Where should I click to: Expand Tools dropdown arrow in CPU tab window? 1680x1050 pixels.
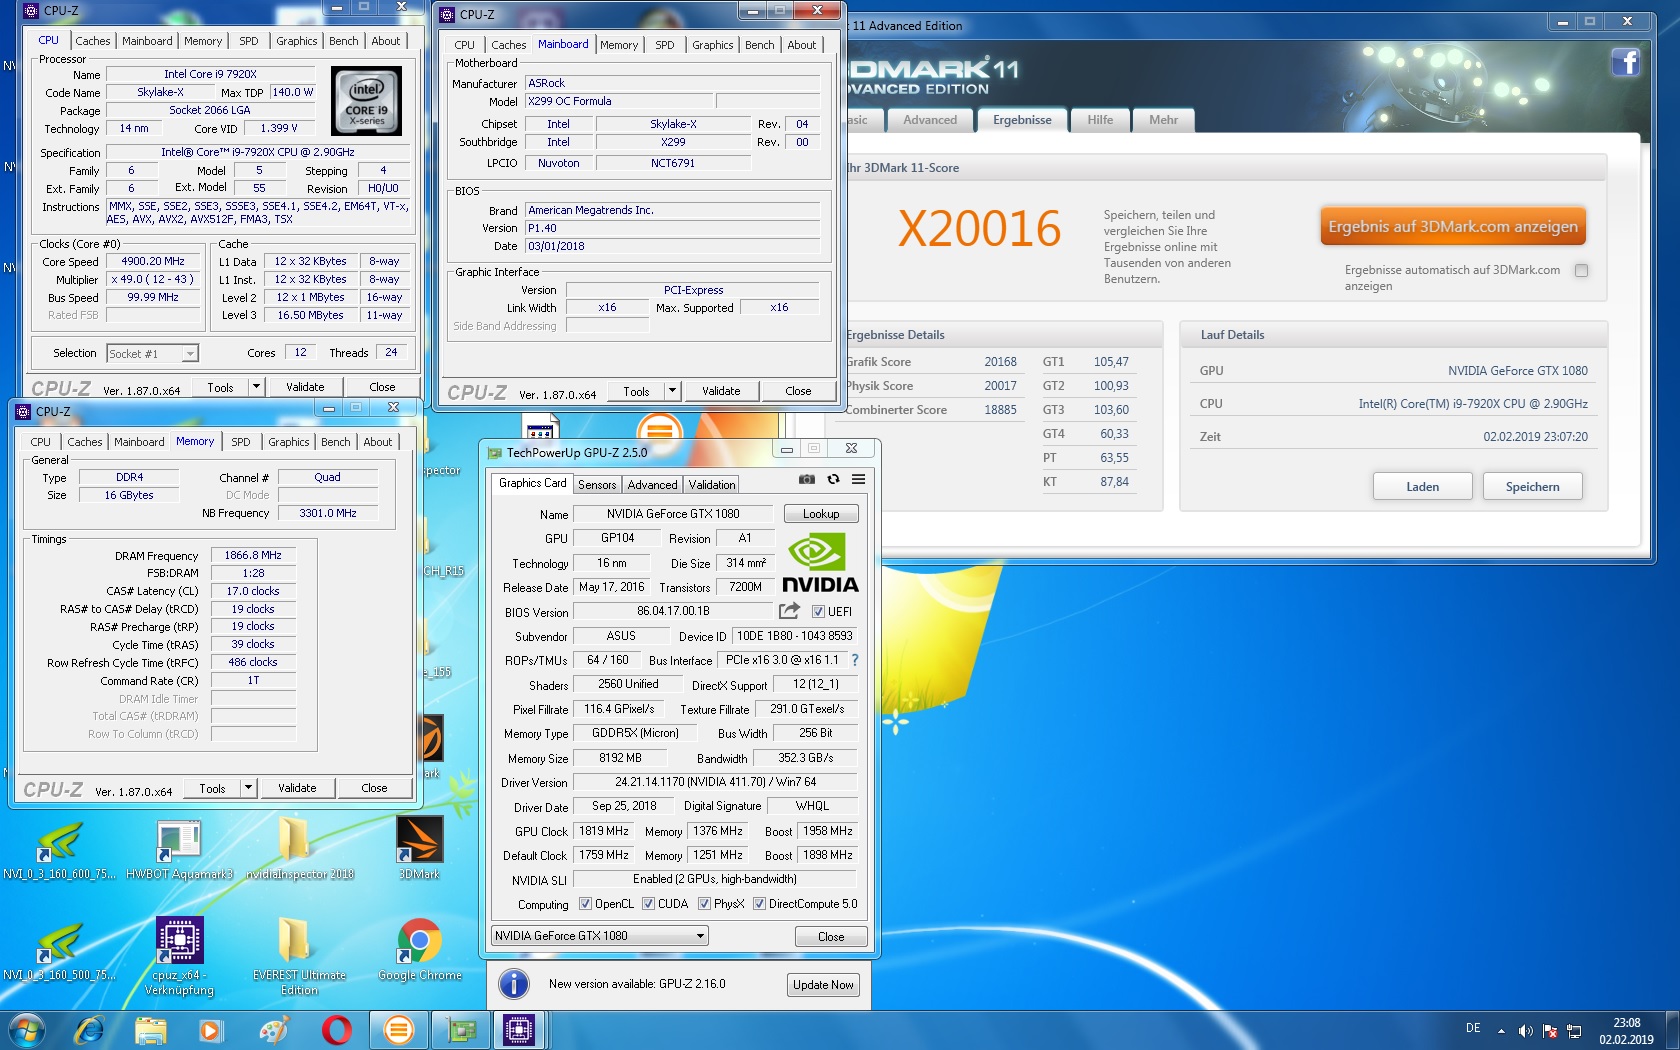[256, 387]
